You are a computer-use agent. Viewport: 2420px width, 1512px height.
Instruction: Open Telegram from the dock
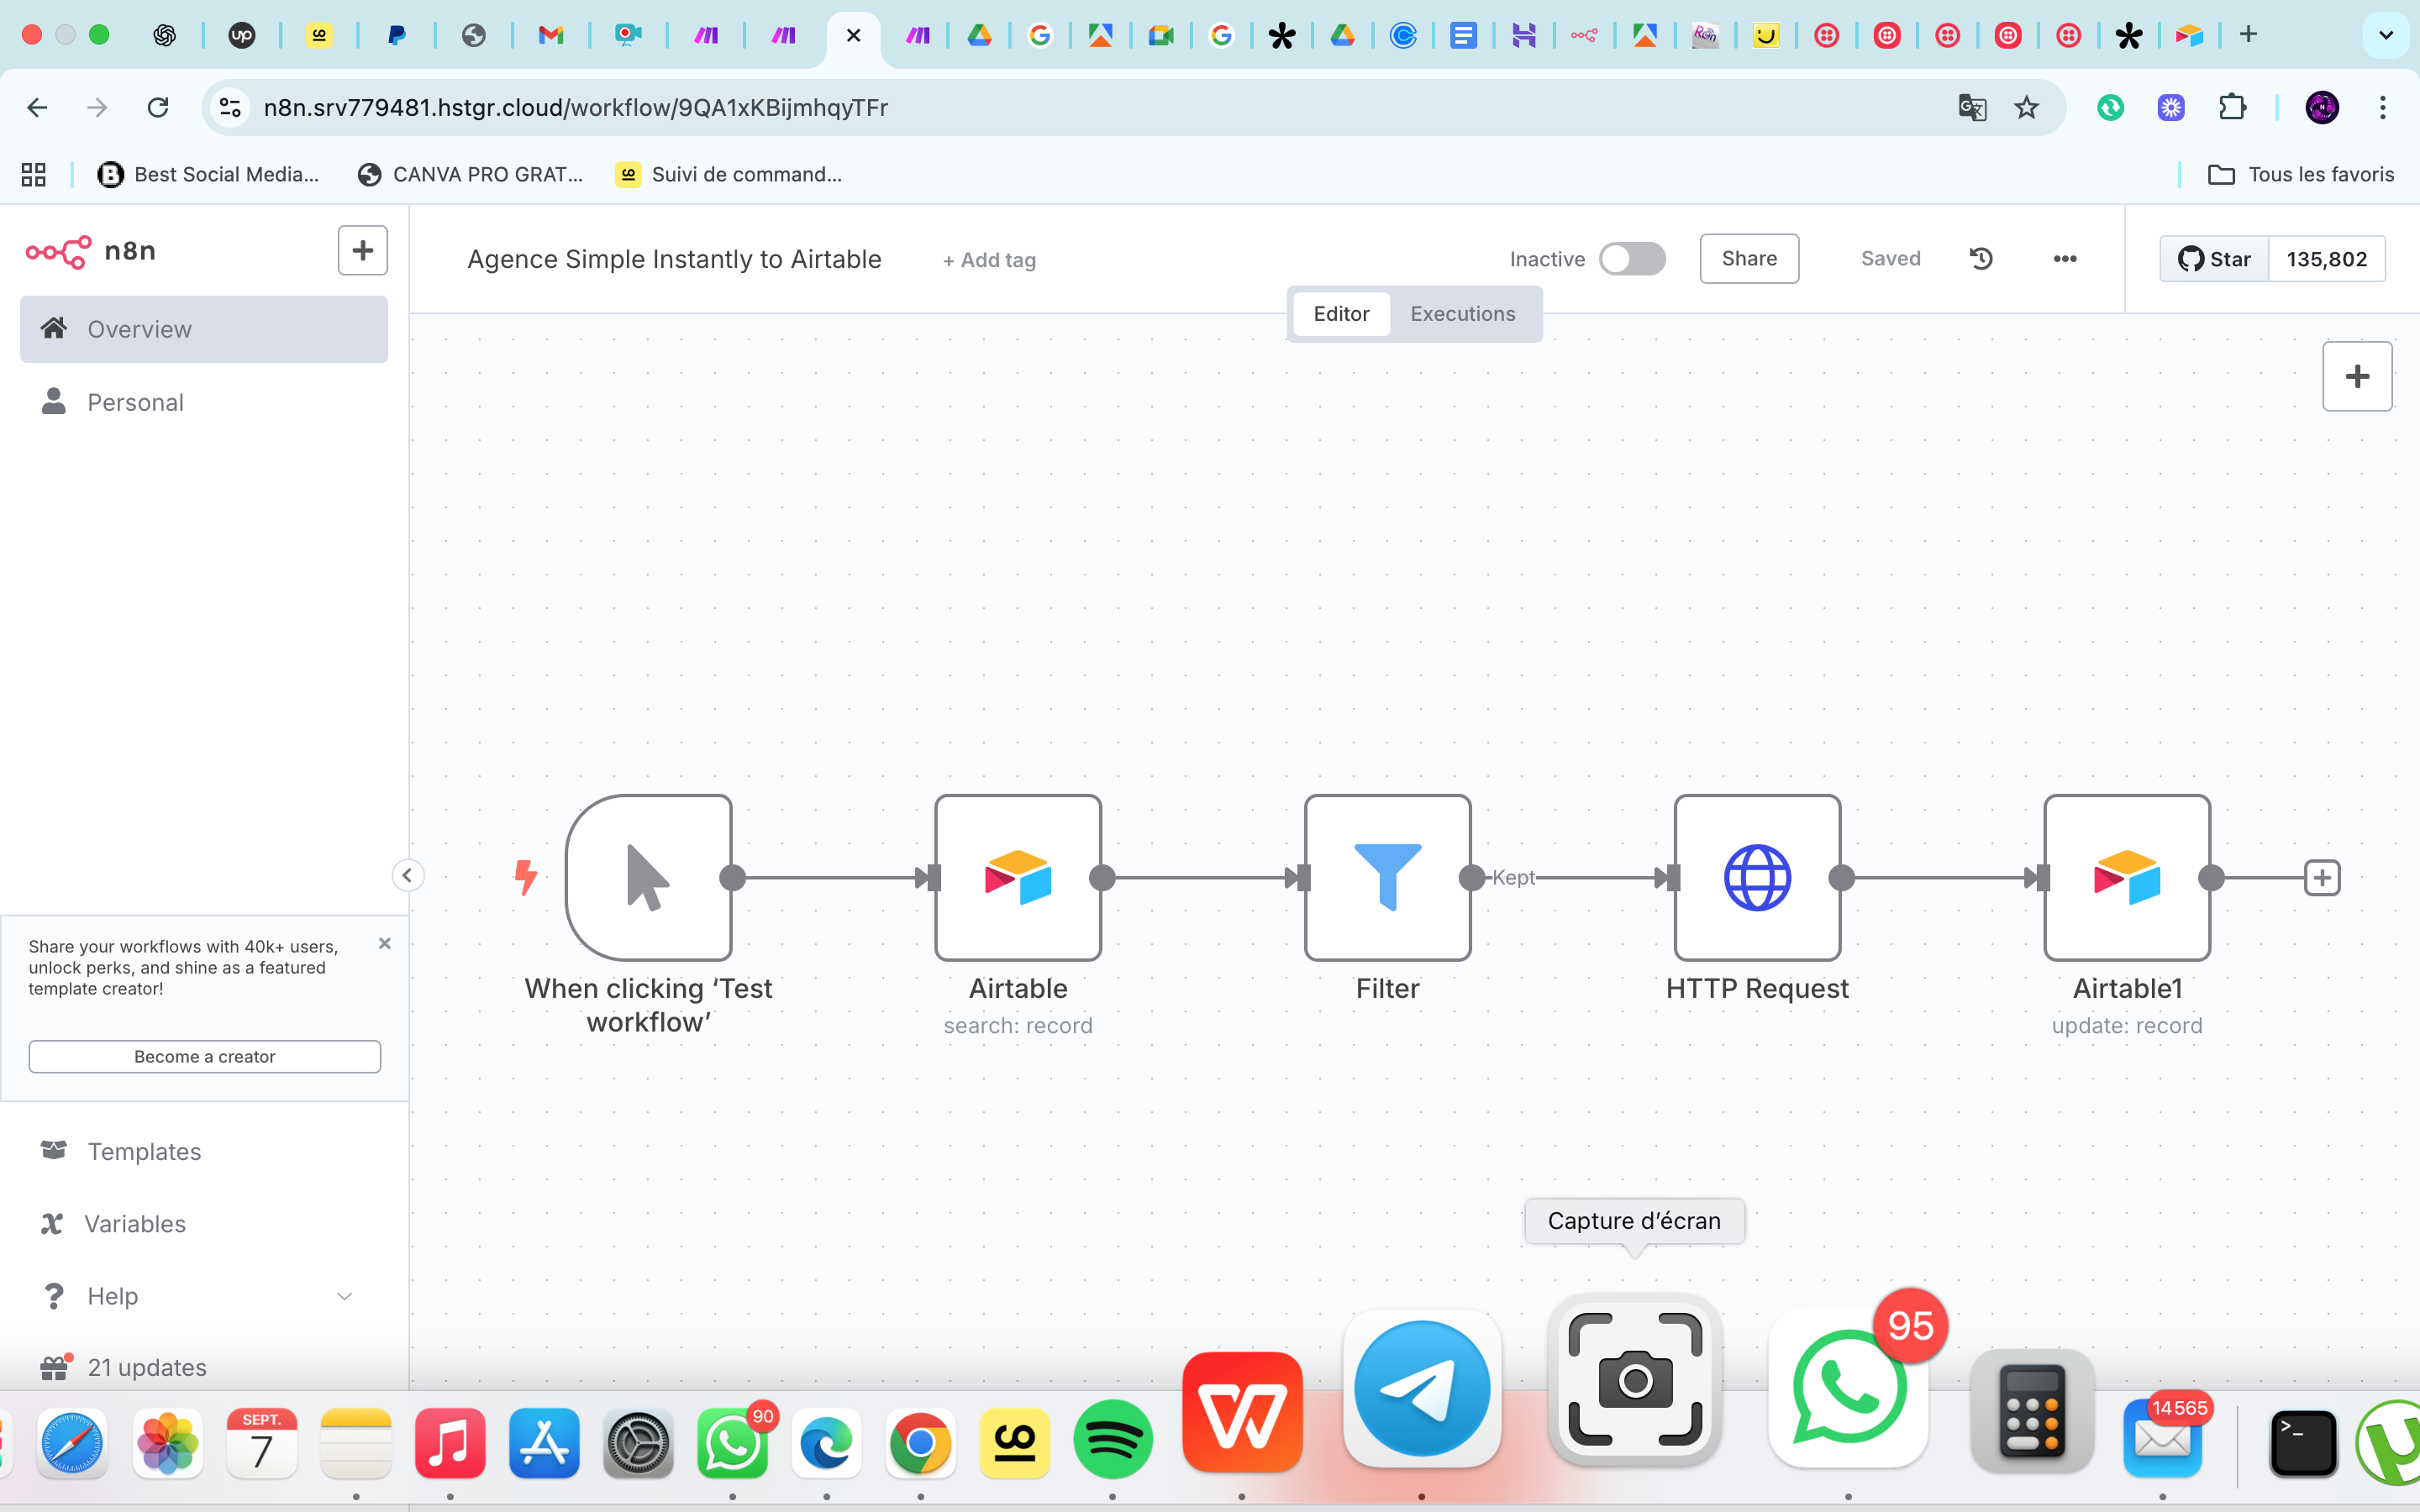[1421, 1389]
